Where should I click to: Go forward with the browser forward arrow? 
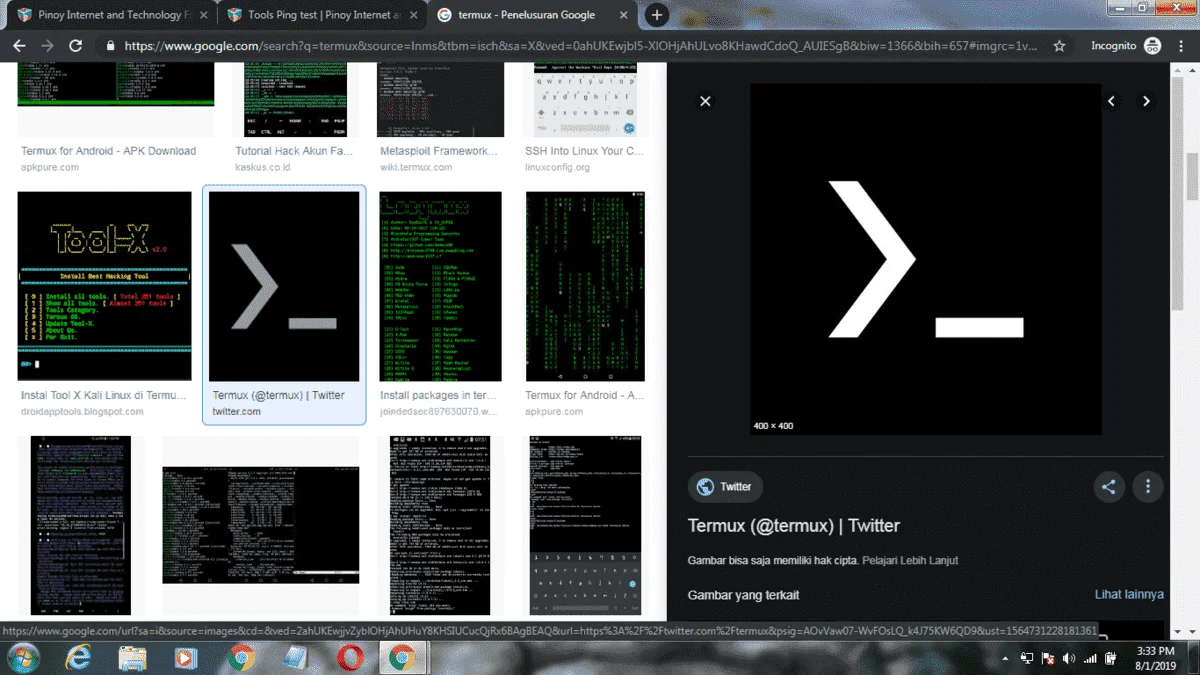47,46
